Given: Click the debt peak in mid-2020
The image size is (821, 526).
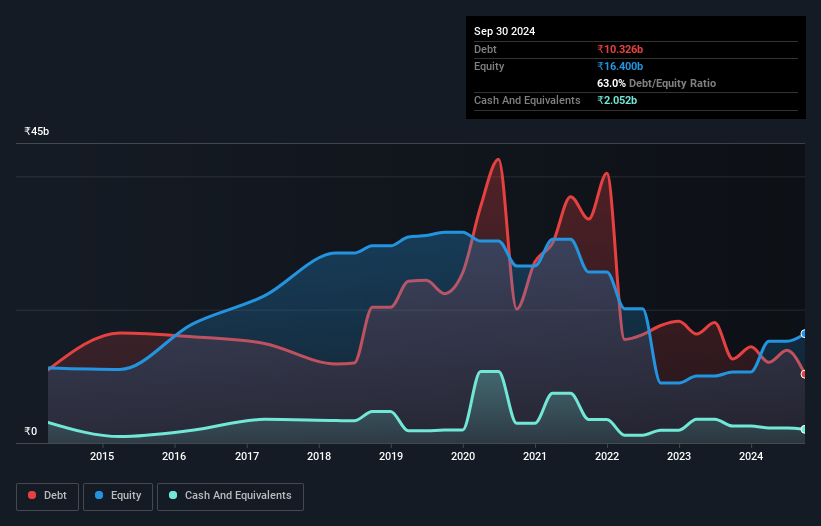Looking at the screenshot, I should [498, 159].
